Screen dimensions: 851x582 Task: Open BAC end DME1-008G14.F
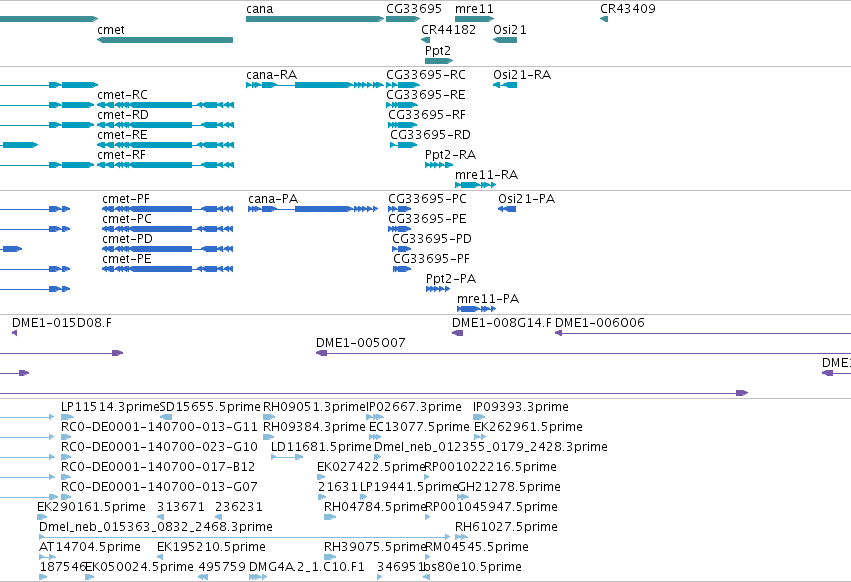tap(458, 333)
